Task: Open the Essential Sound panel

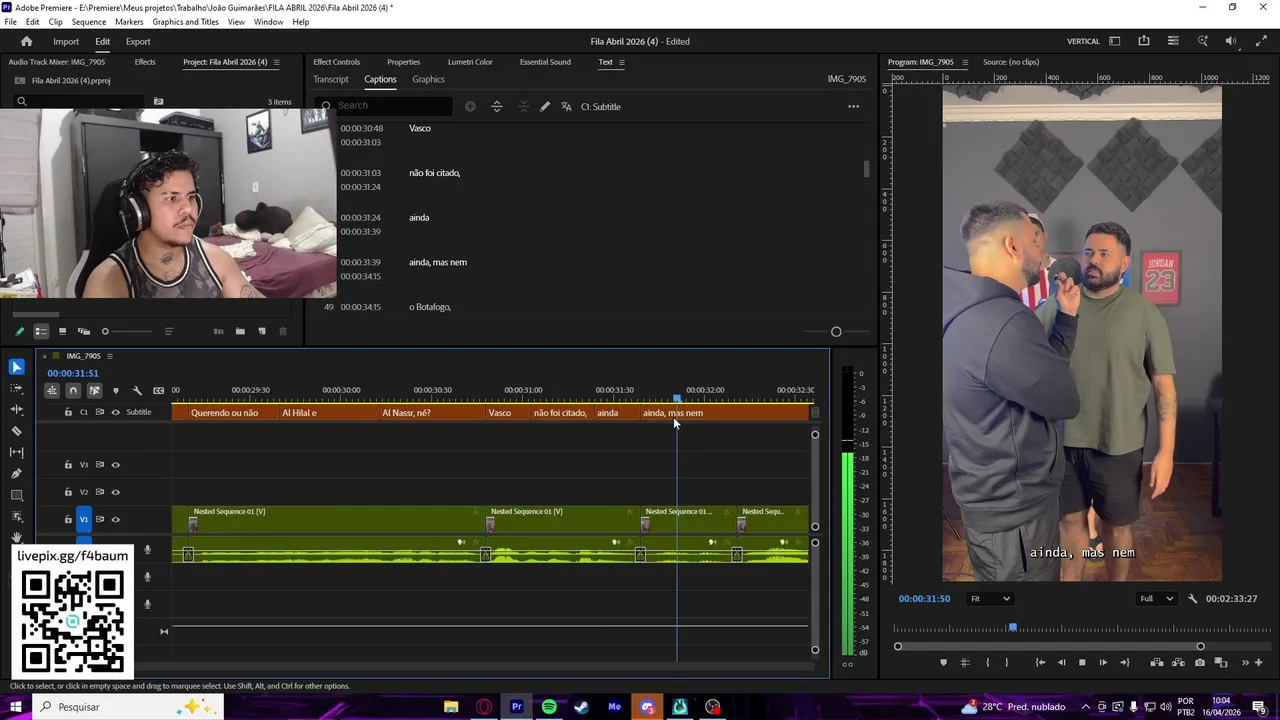Action: tap(545, 62)
